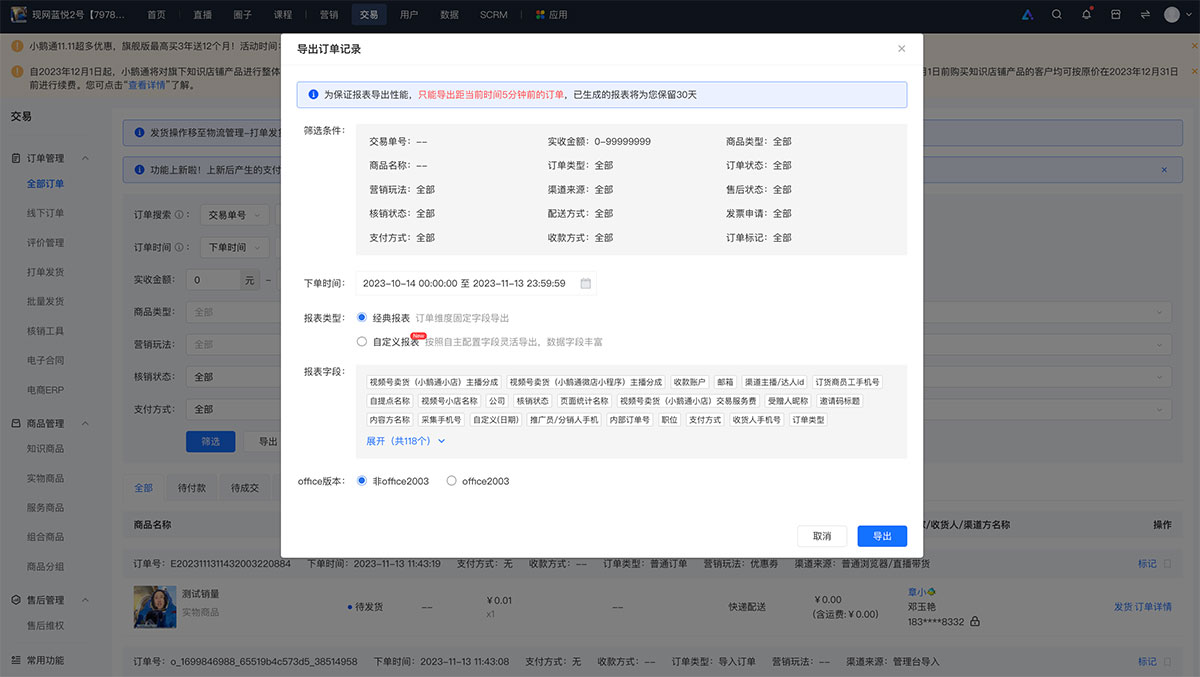Collapse the 订单管理 sidebar section

pyautogui.click(x=85, y=158)
